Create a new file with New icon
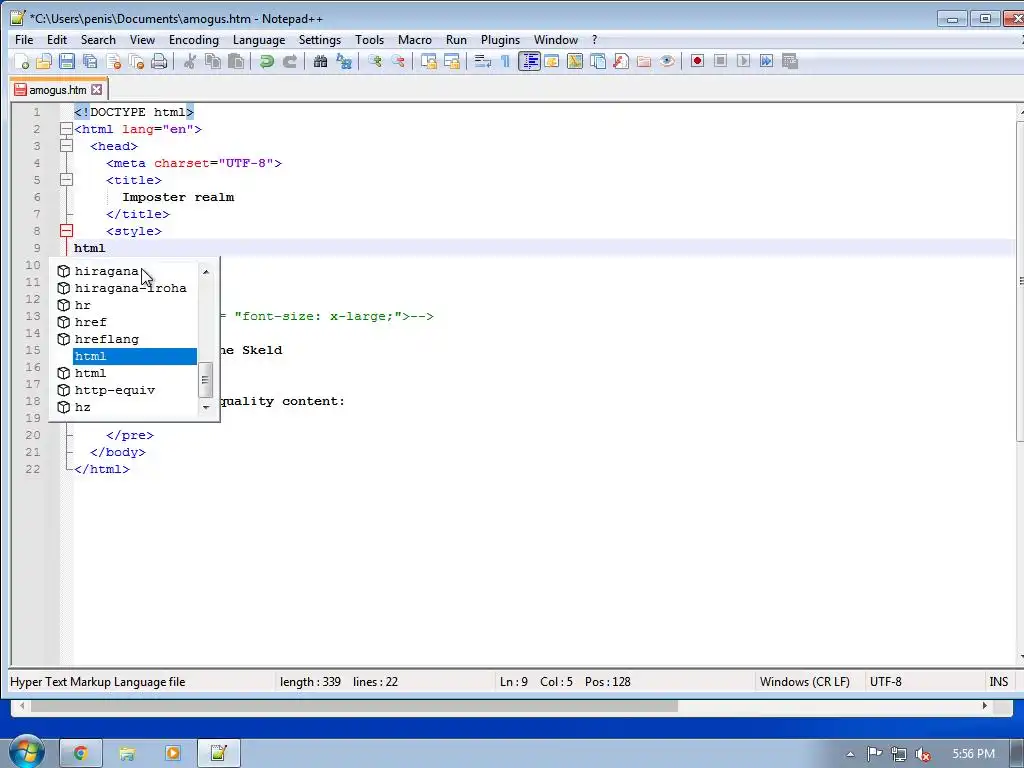Viewport: 1024px width, 768px height. pyautogui.click(x=21, y=61)
